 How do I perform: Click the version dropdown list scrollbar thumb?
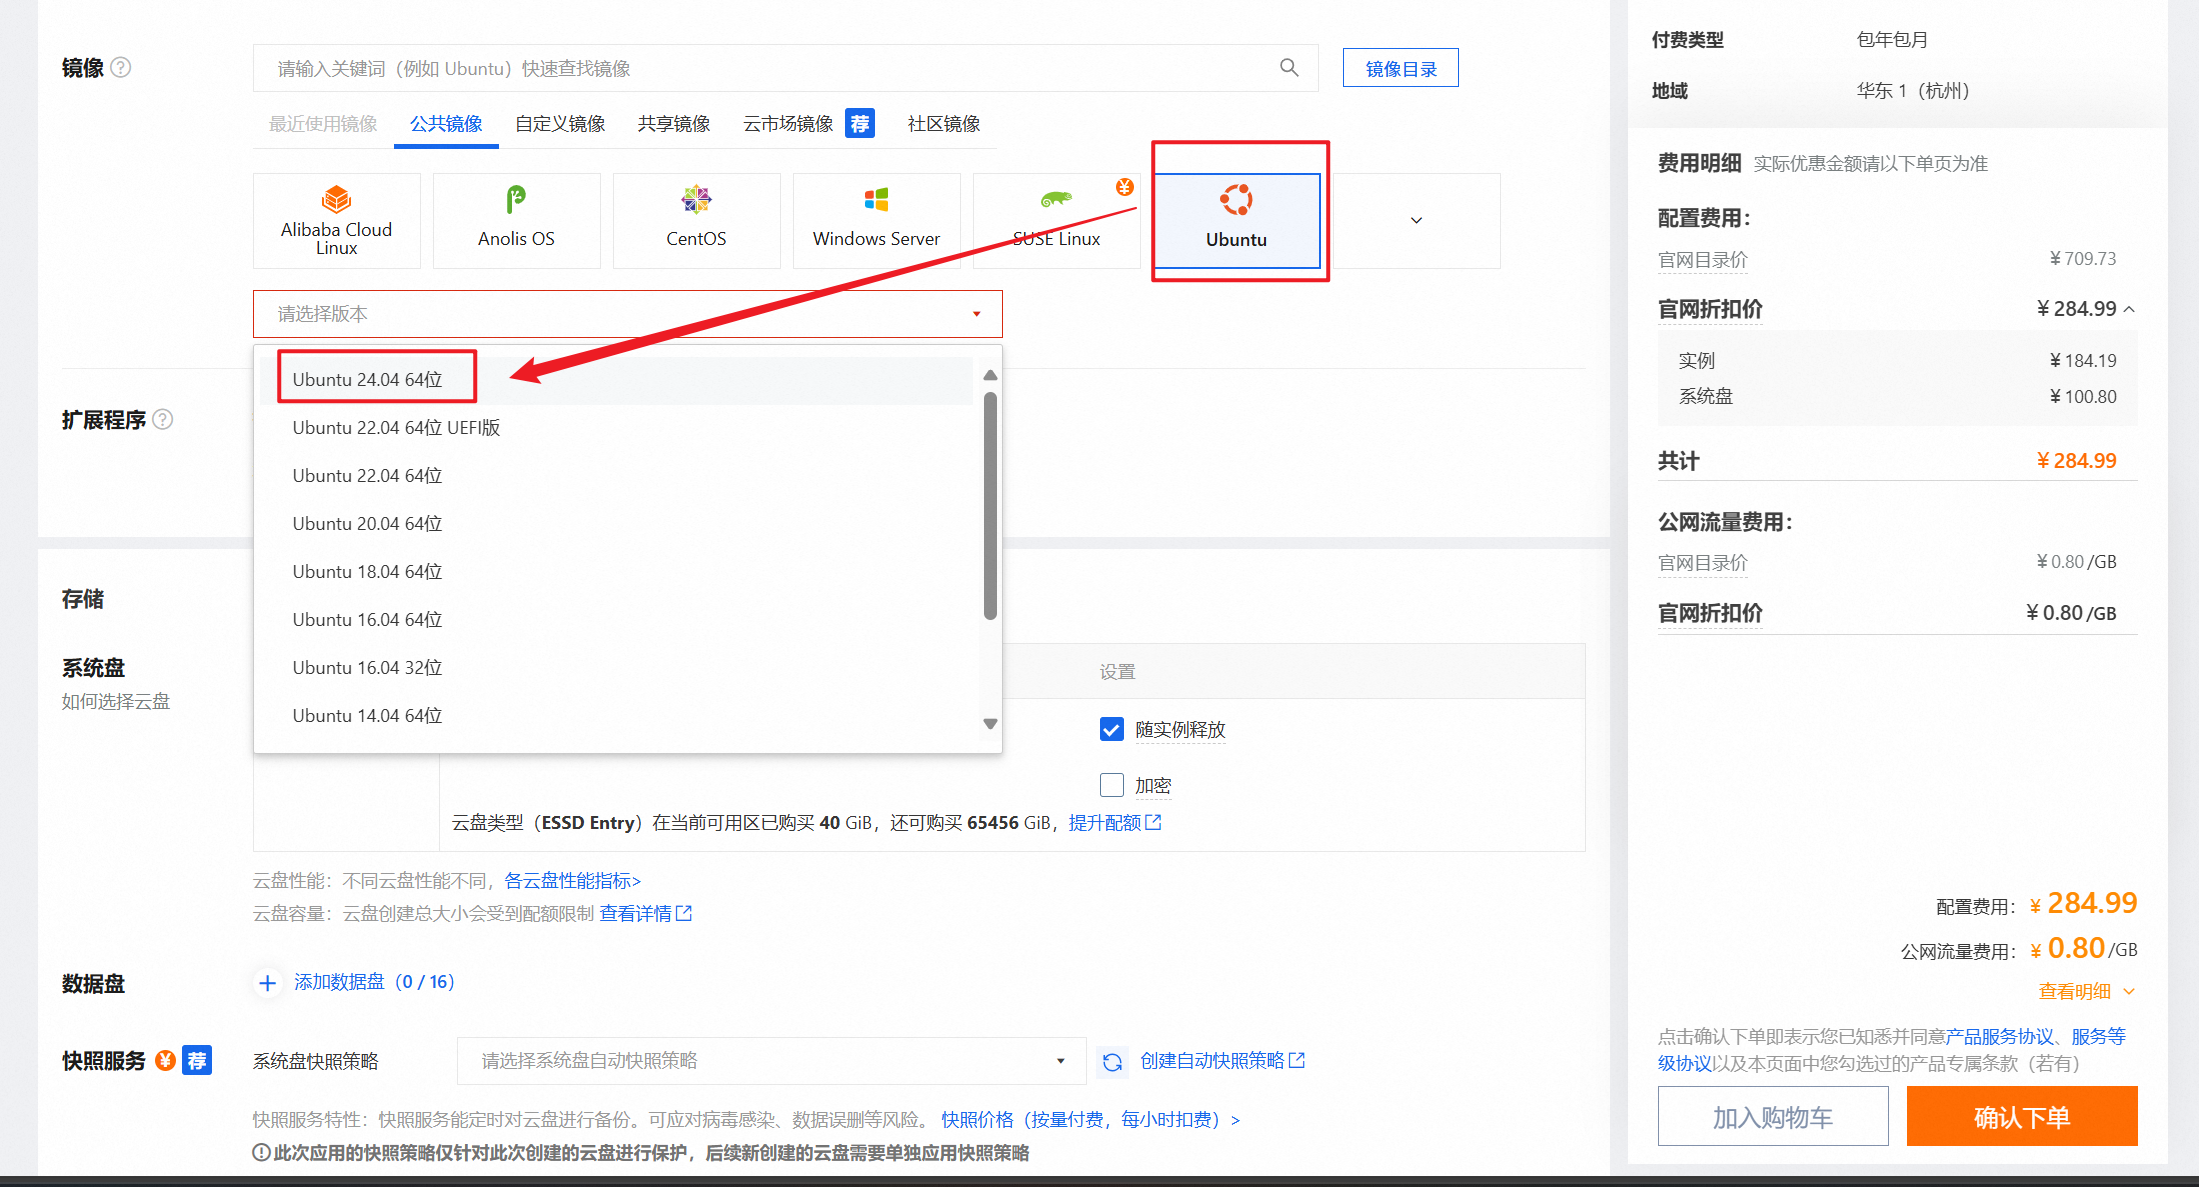(x=990, y=506)
